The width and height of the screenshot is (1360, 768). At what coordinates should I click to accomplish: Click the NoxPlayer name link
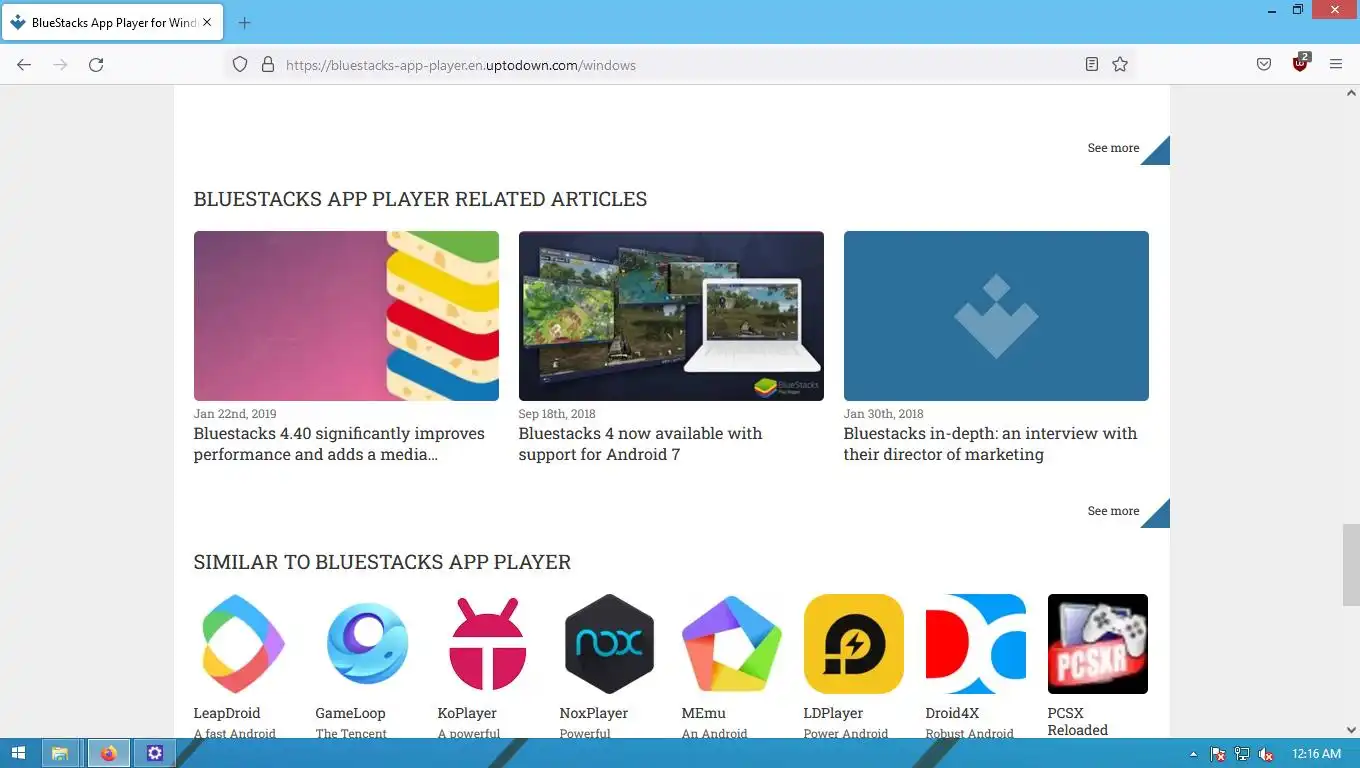click(x=594, y=713)
